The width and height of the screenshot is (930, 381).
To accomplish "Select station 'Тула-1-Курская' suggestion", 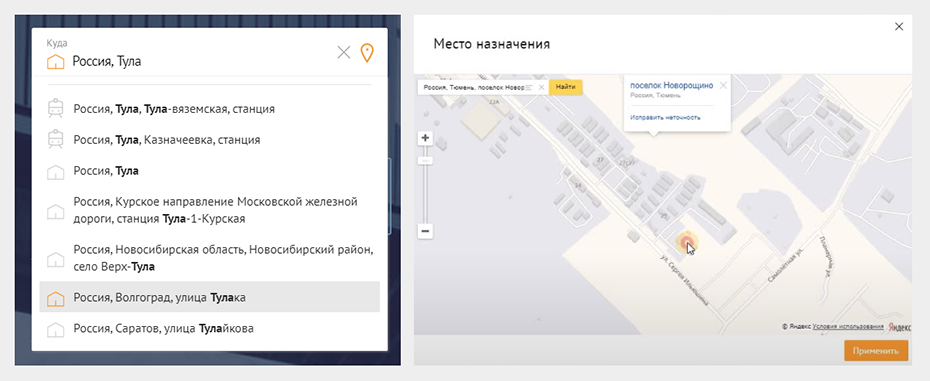I will tap(209, 210).
